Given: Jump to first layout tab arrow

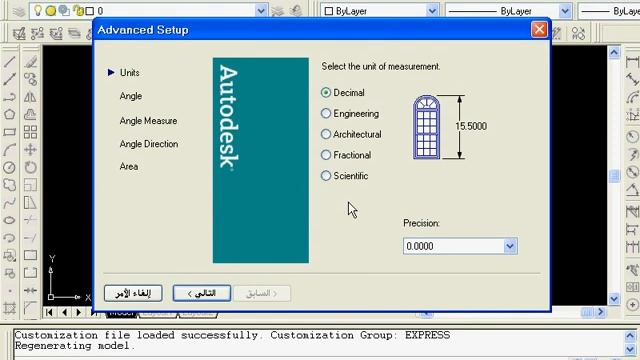Looking at the screenshot, I should pyautogui.click(x=49, y=312).
